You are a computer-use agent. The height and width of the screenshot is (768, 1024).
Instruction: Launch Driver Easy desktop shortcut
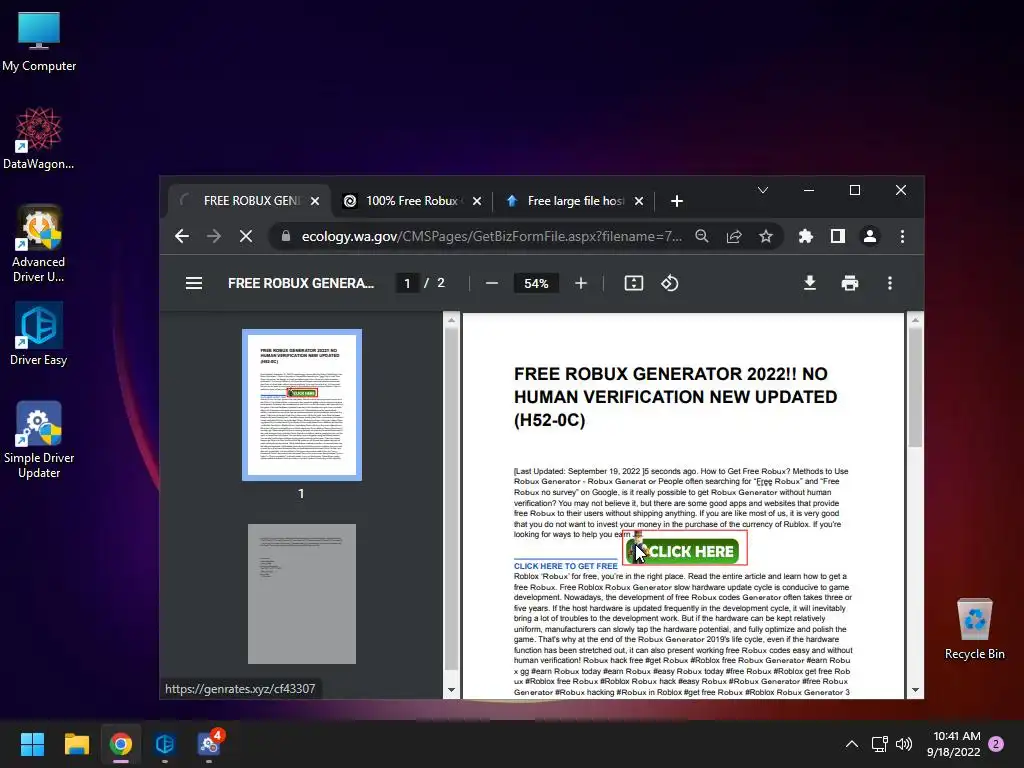(x=39, y=334)
